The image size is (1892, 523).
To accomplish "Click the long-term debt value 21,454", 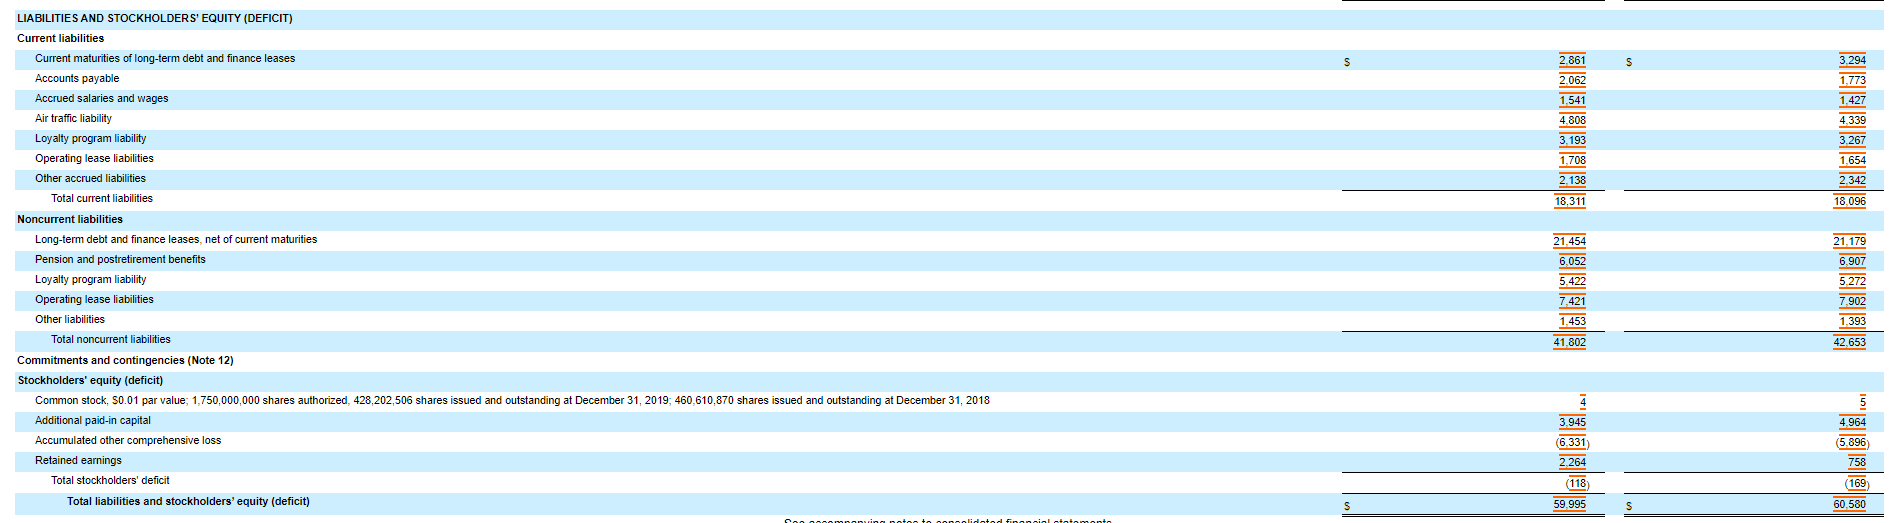I will tap(1569, 241).
